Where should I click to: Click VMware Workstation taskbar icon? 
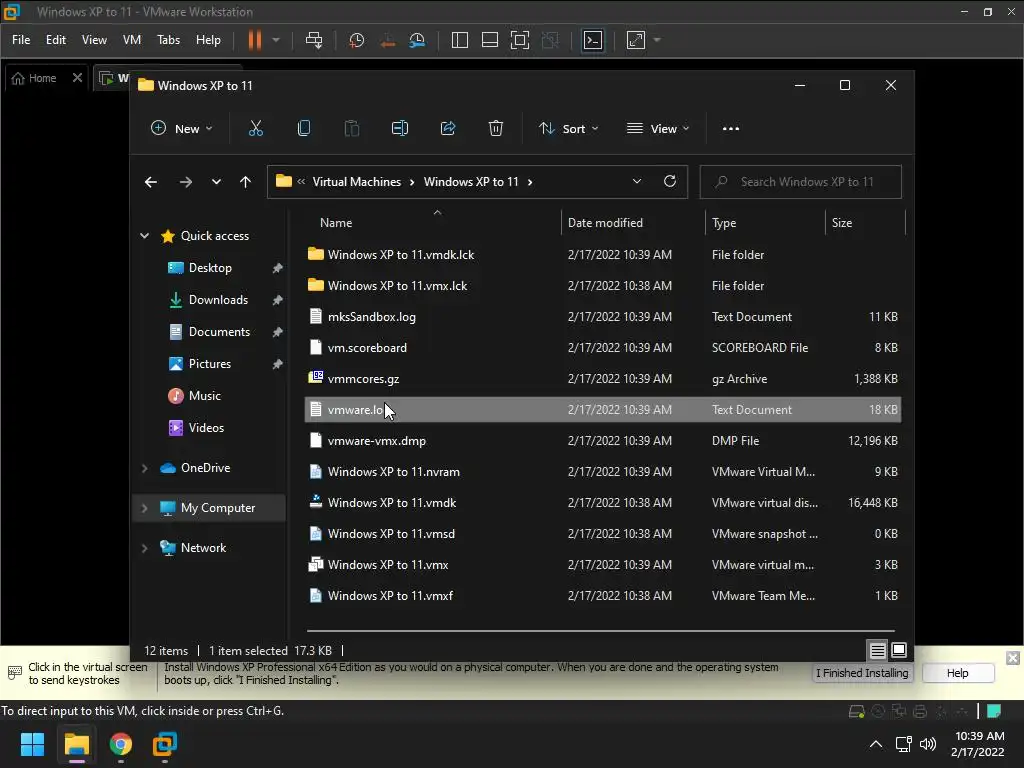point(165,744)
